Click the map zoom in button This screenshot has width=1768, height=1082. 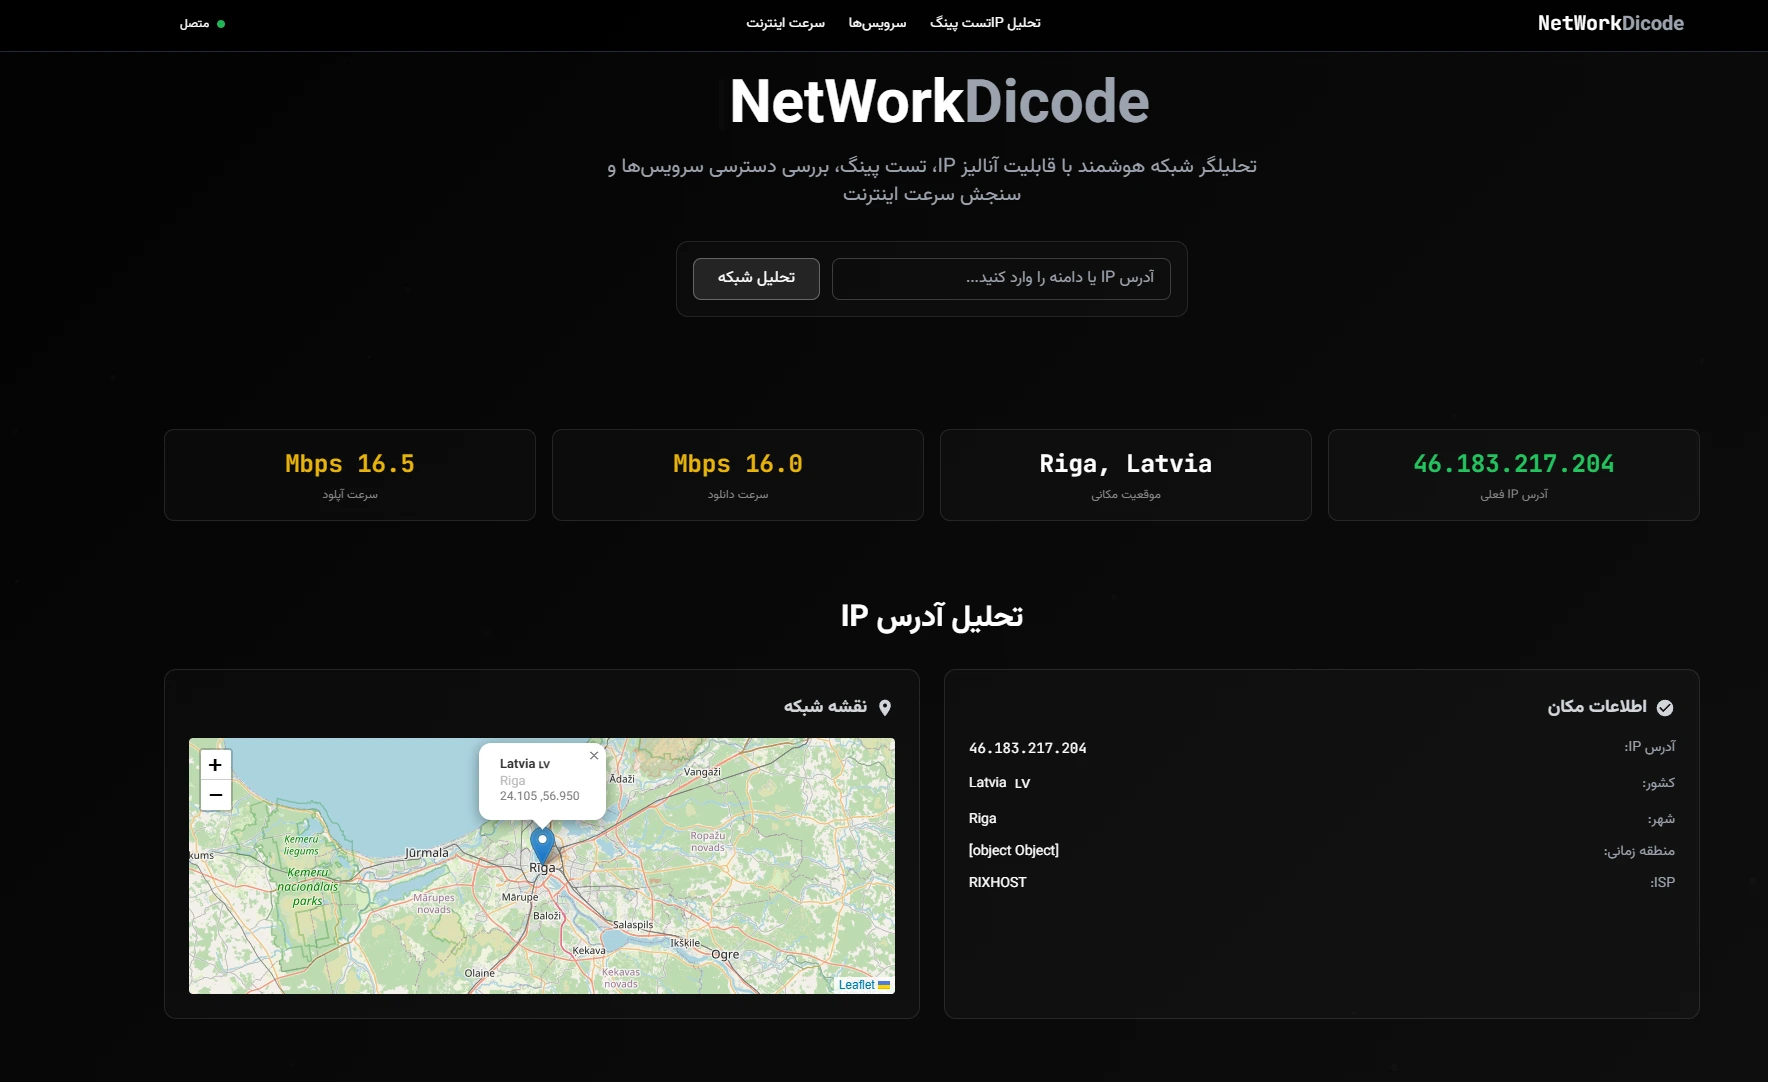[x=215, y=764]
